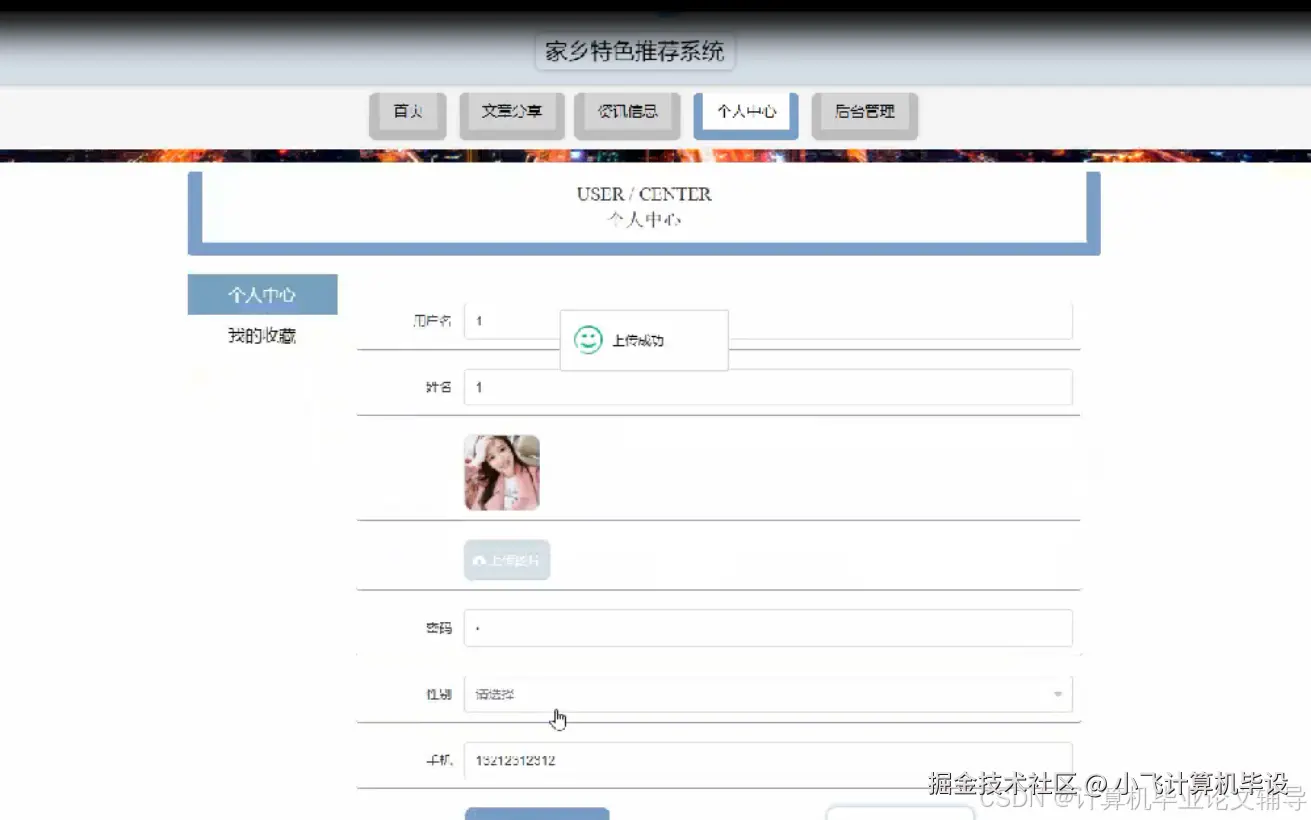Select 个人中心 in the sidebar menu
The width and height of the screenshot is (1311, 820).
(x=262, y=294)
